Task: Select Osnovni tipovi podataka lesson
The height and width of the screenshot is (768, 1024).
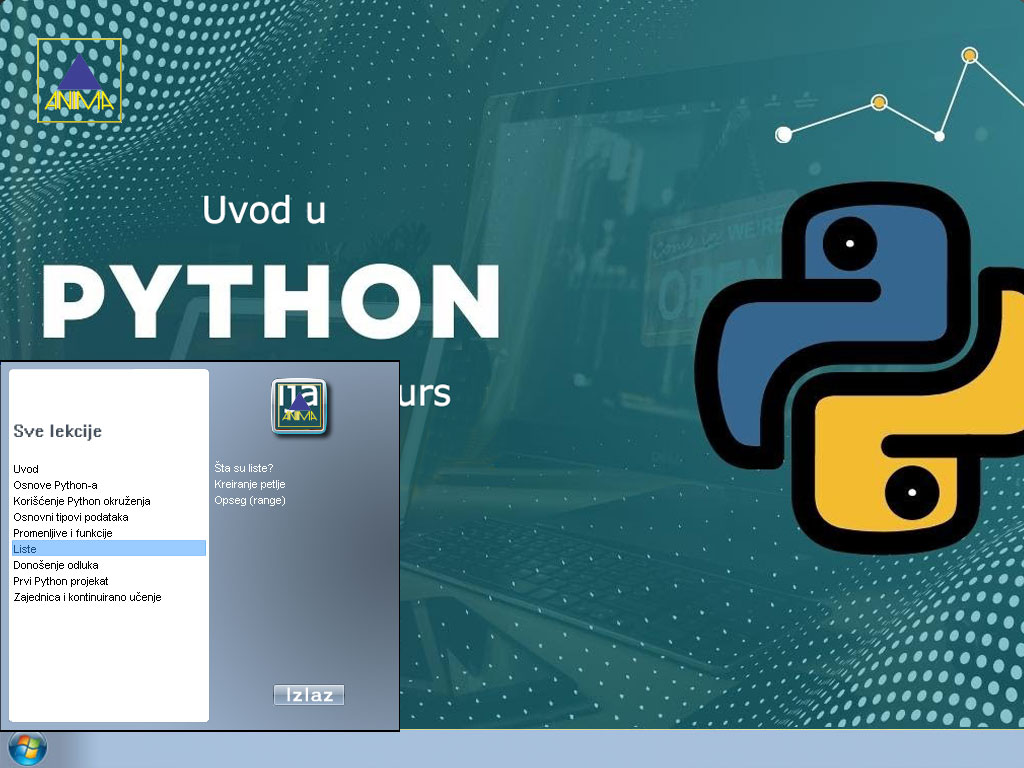Action: [x=71, y=517]
